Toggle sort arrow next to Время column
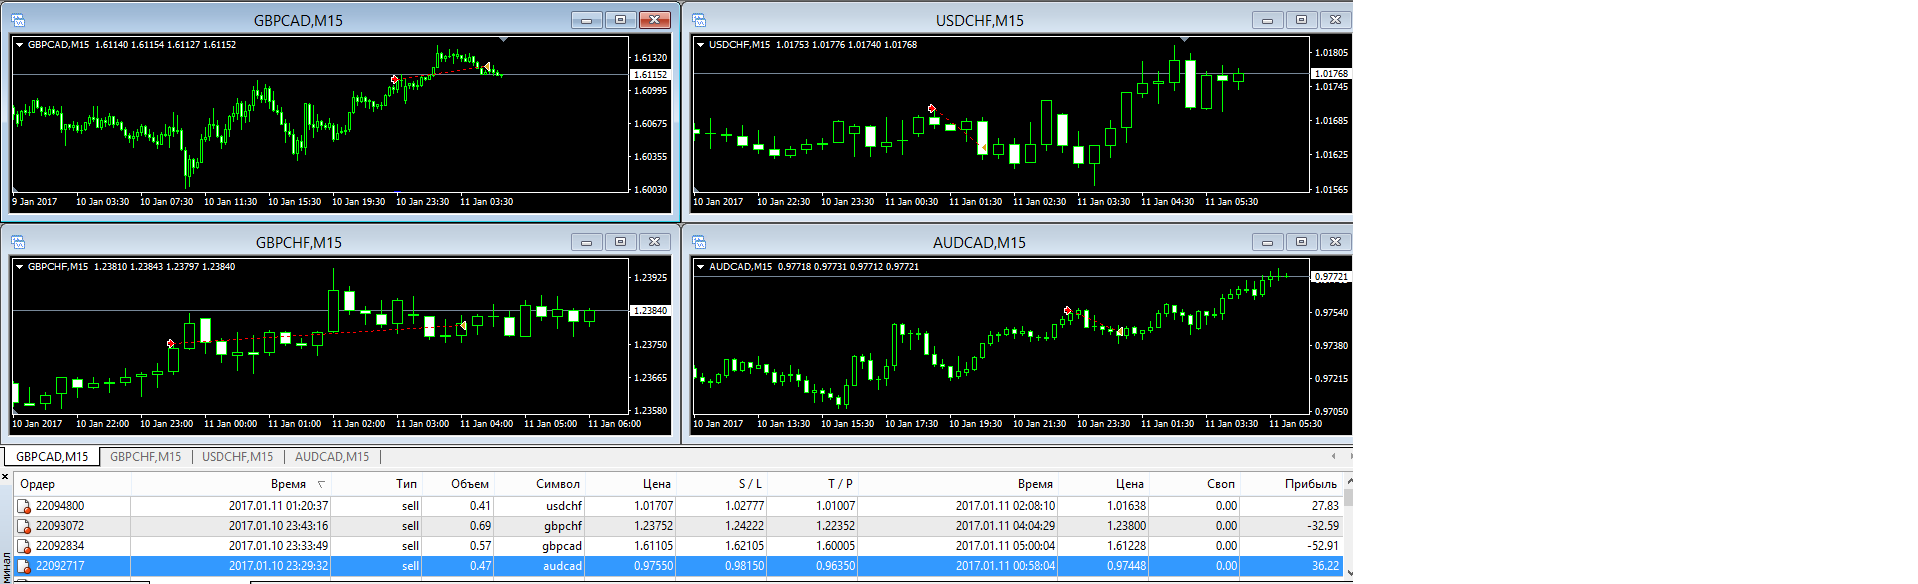 click(321, 484)
